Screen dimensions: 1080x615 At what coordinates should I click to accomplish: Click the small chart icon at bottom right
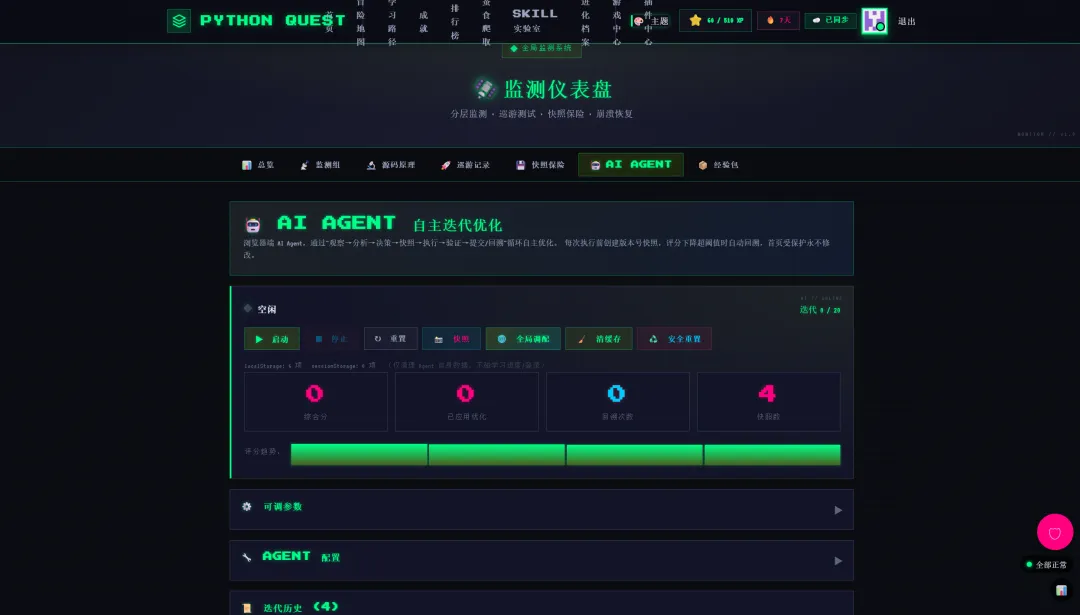pyautogui.click(x=1061, y=590)
